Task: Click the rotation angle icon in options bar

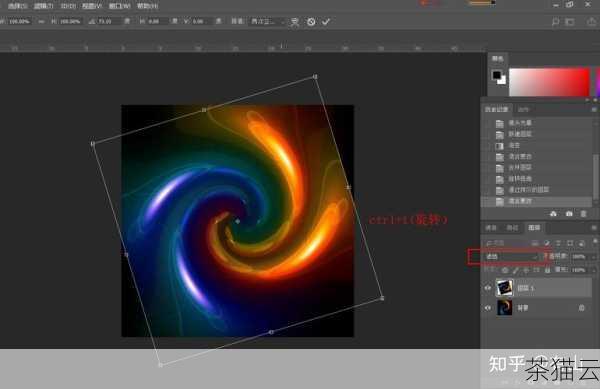Action: tap(92, 21)
